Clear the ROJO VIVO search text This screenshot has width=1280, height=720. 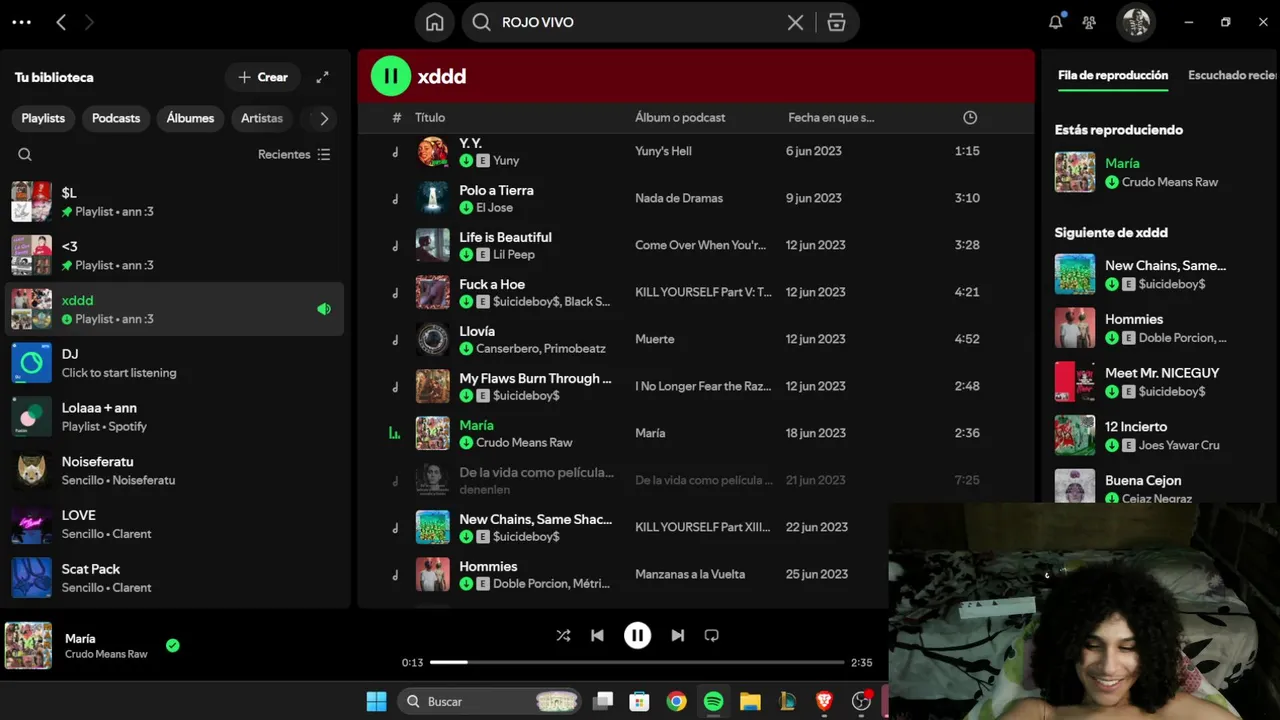pyautogui.click(x=795, y=22)
